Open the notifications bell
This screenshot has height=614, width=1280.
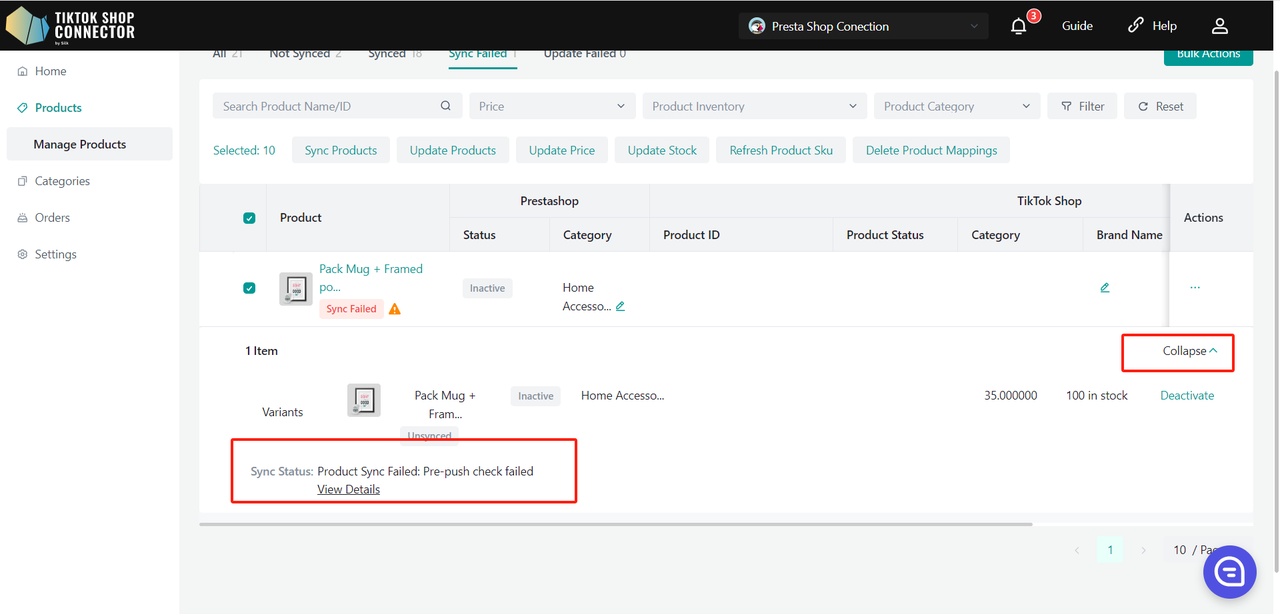coord(1019,26)
